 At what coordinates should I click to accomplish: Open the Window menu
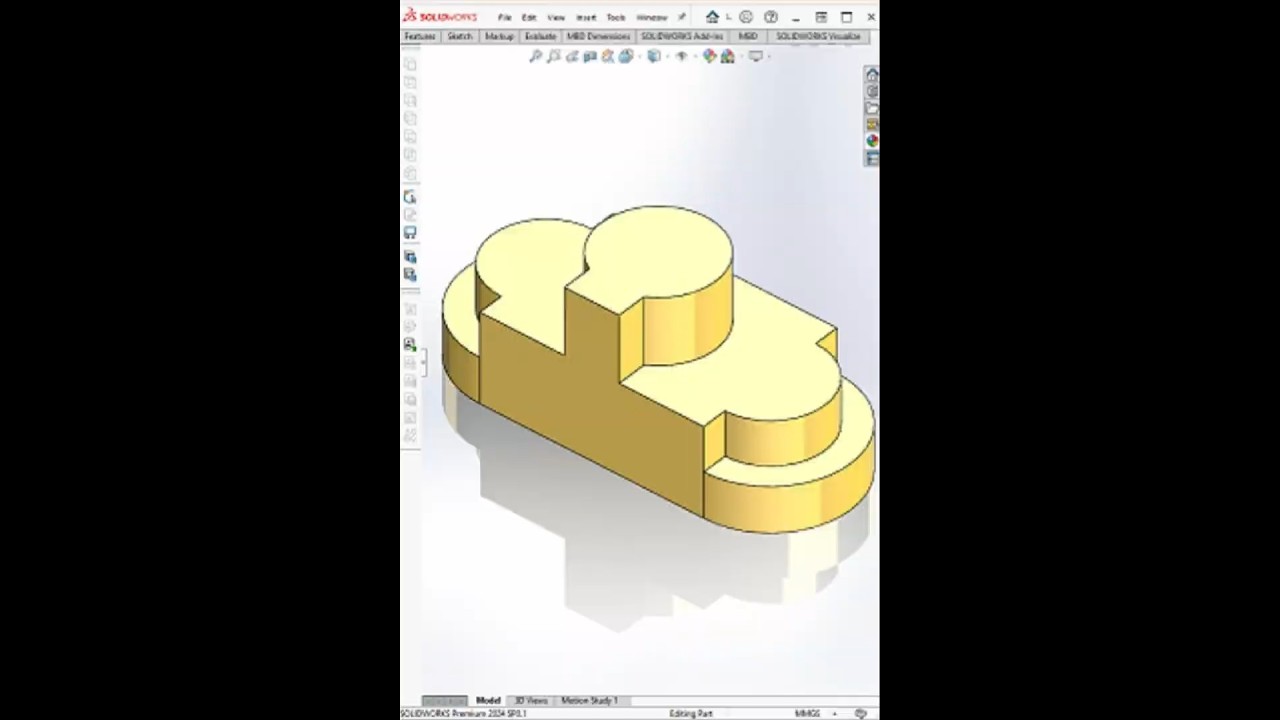tap(652, 17)
